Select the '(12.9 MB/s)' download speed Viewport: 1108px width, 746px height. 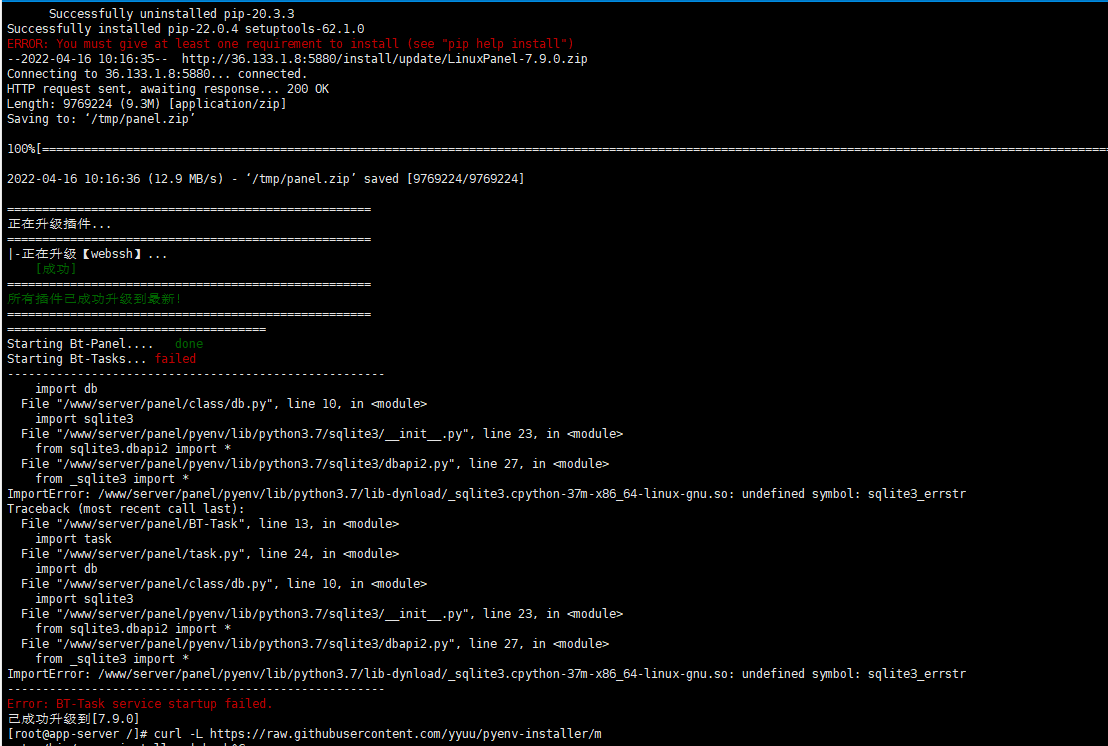(185, 179)
